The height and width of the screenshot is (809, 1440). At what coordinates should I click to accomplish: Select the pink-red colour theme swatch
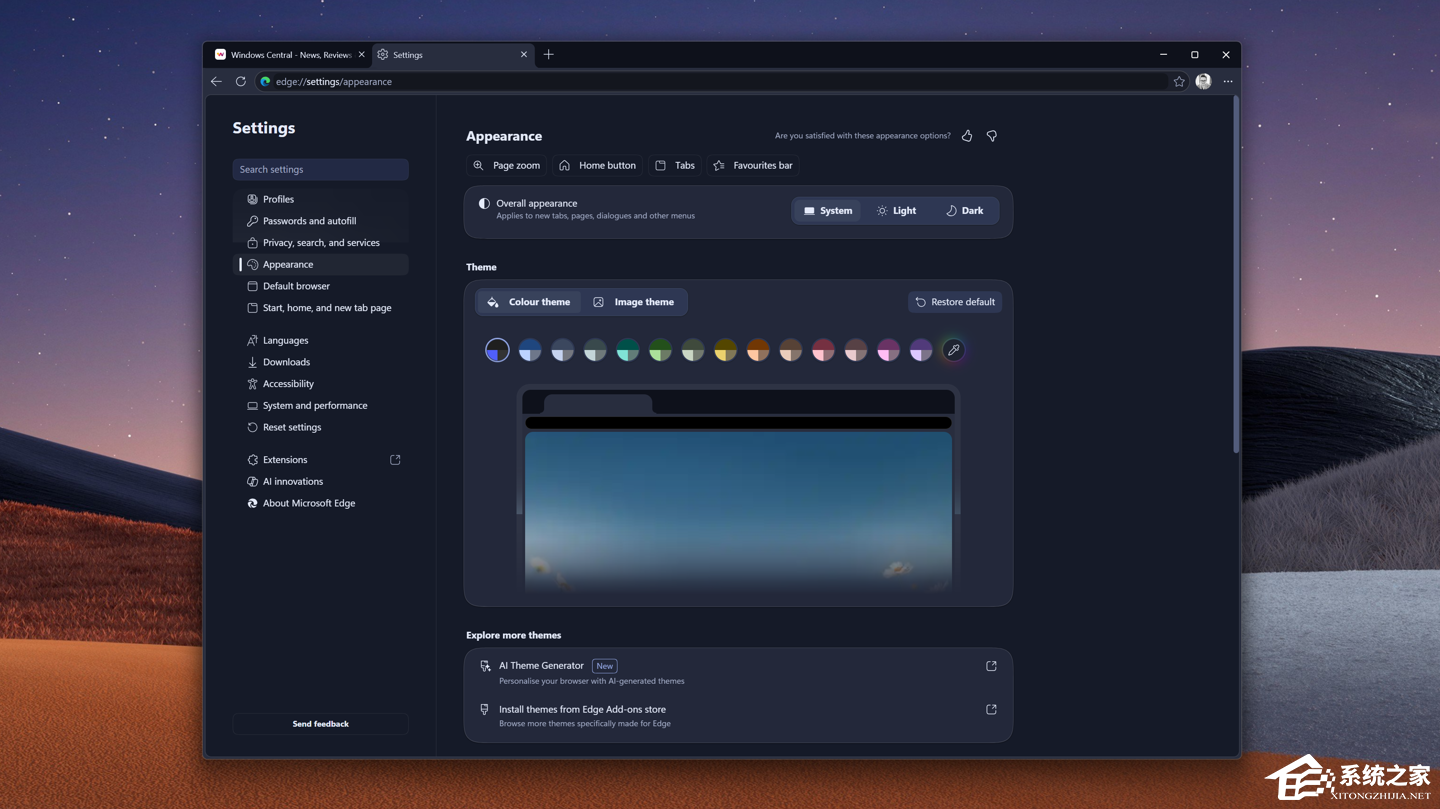tap(823, 350)
